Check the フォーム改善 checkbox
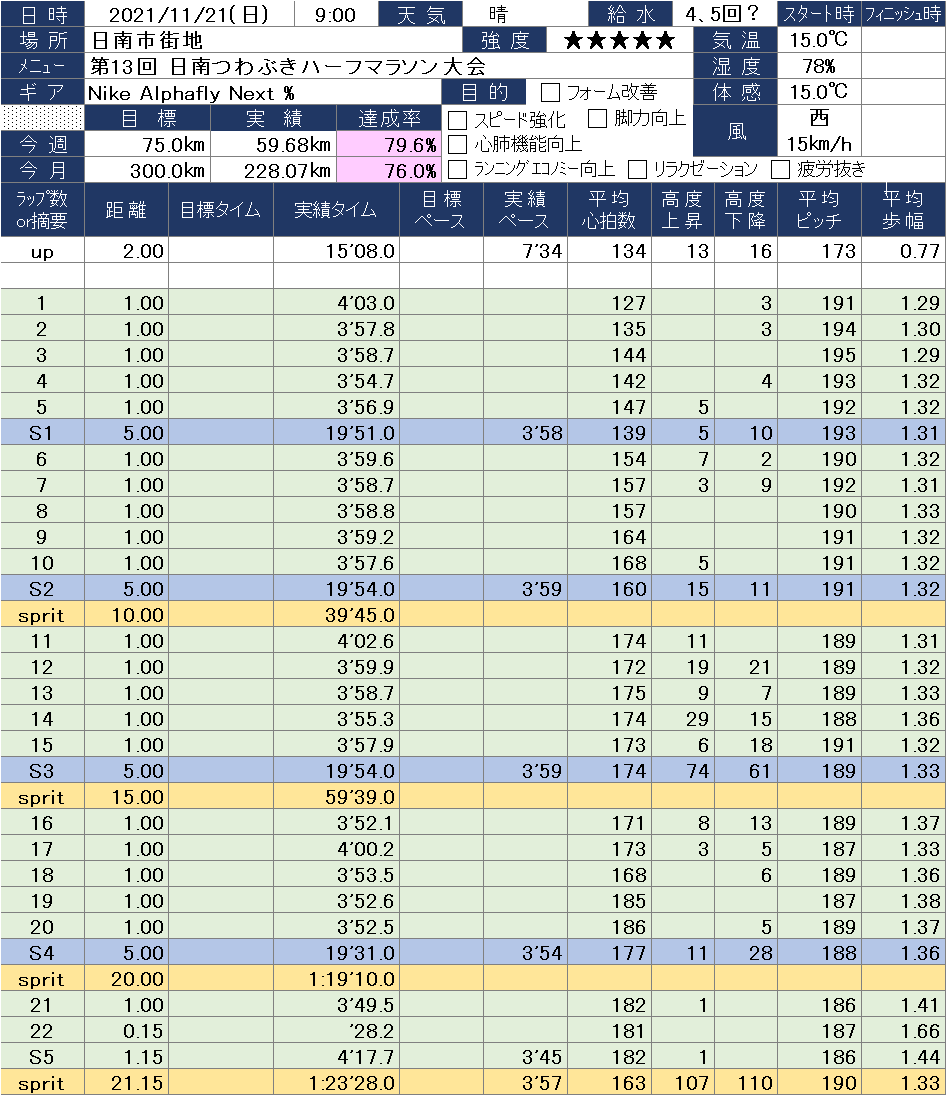Image resolution: width=946 pixels, height=1095 pixels. click(x=550, y=93)
